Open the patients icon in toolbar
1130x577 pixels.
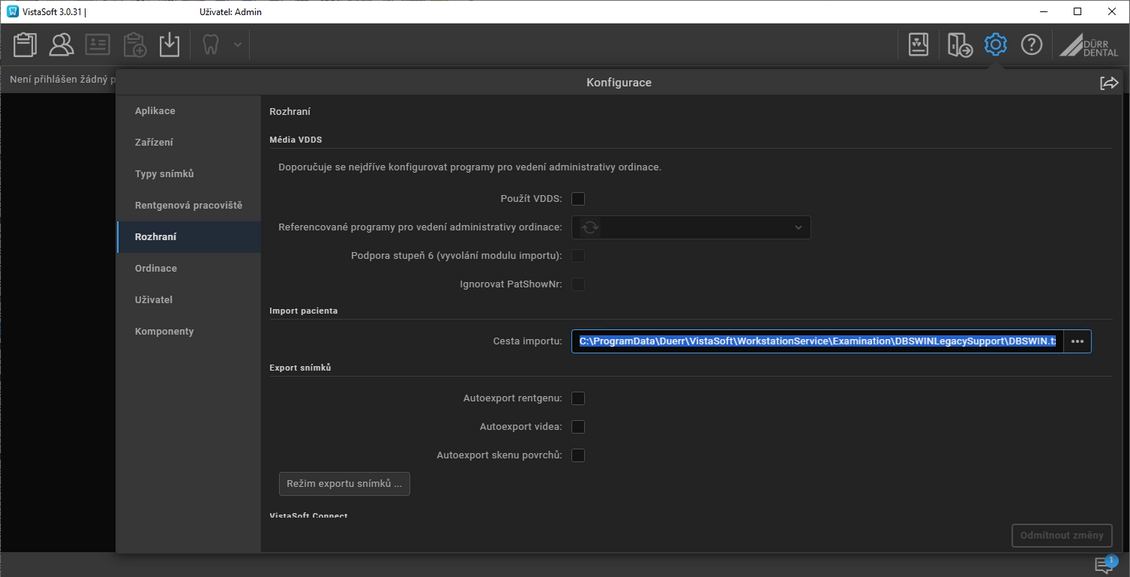[x=61, y=45]
